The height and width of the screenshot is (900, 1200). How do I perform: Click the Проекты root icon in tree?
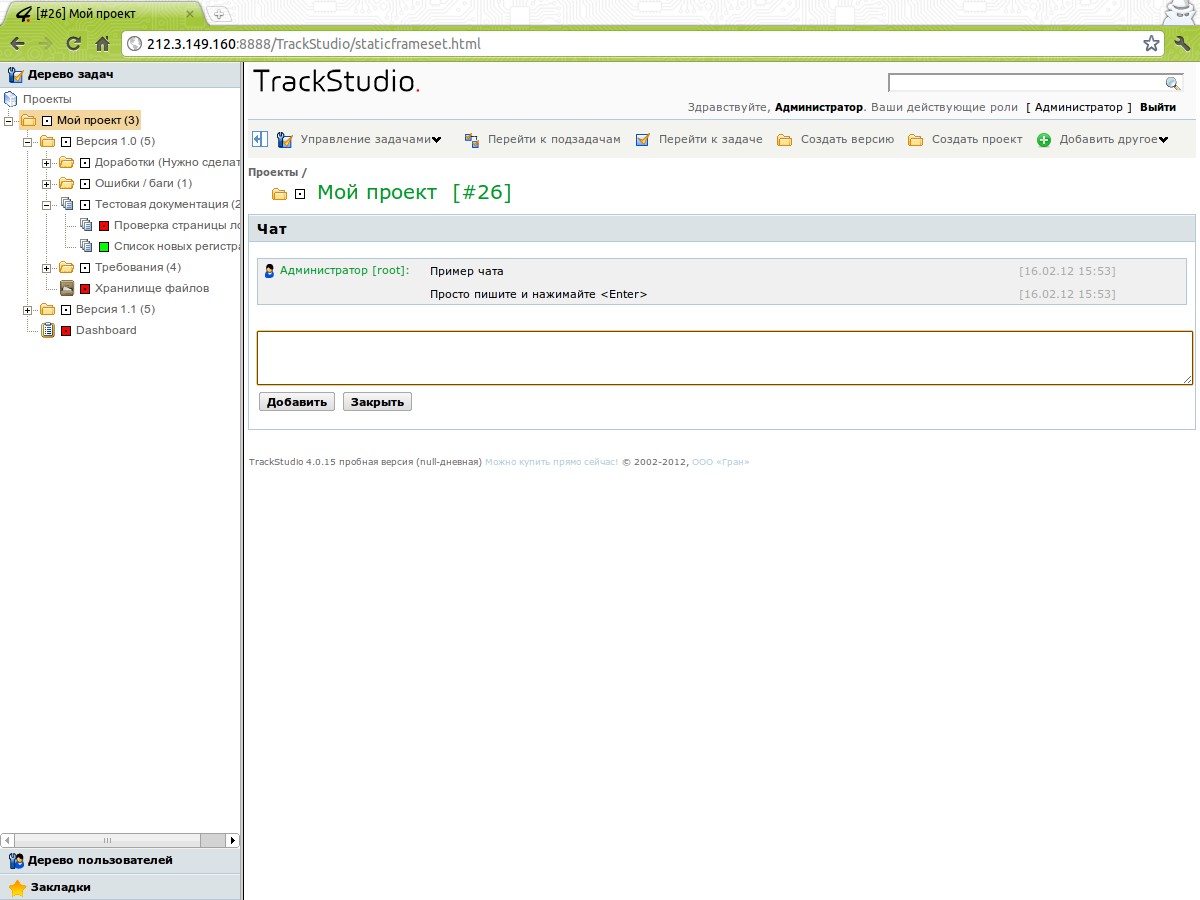(12, 99)
